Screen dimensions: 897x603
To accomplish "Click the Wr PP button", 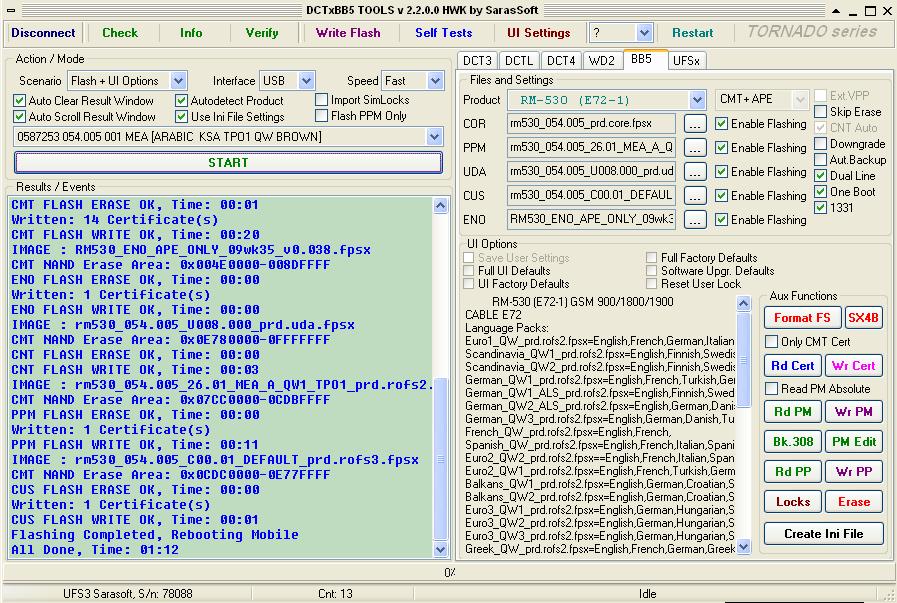I will tap(854, 471).
